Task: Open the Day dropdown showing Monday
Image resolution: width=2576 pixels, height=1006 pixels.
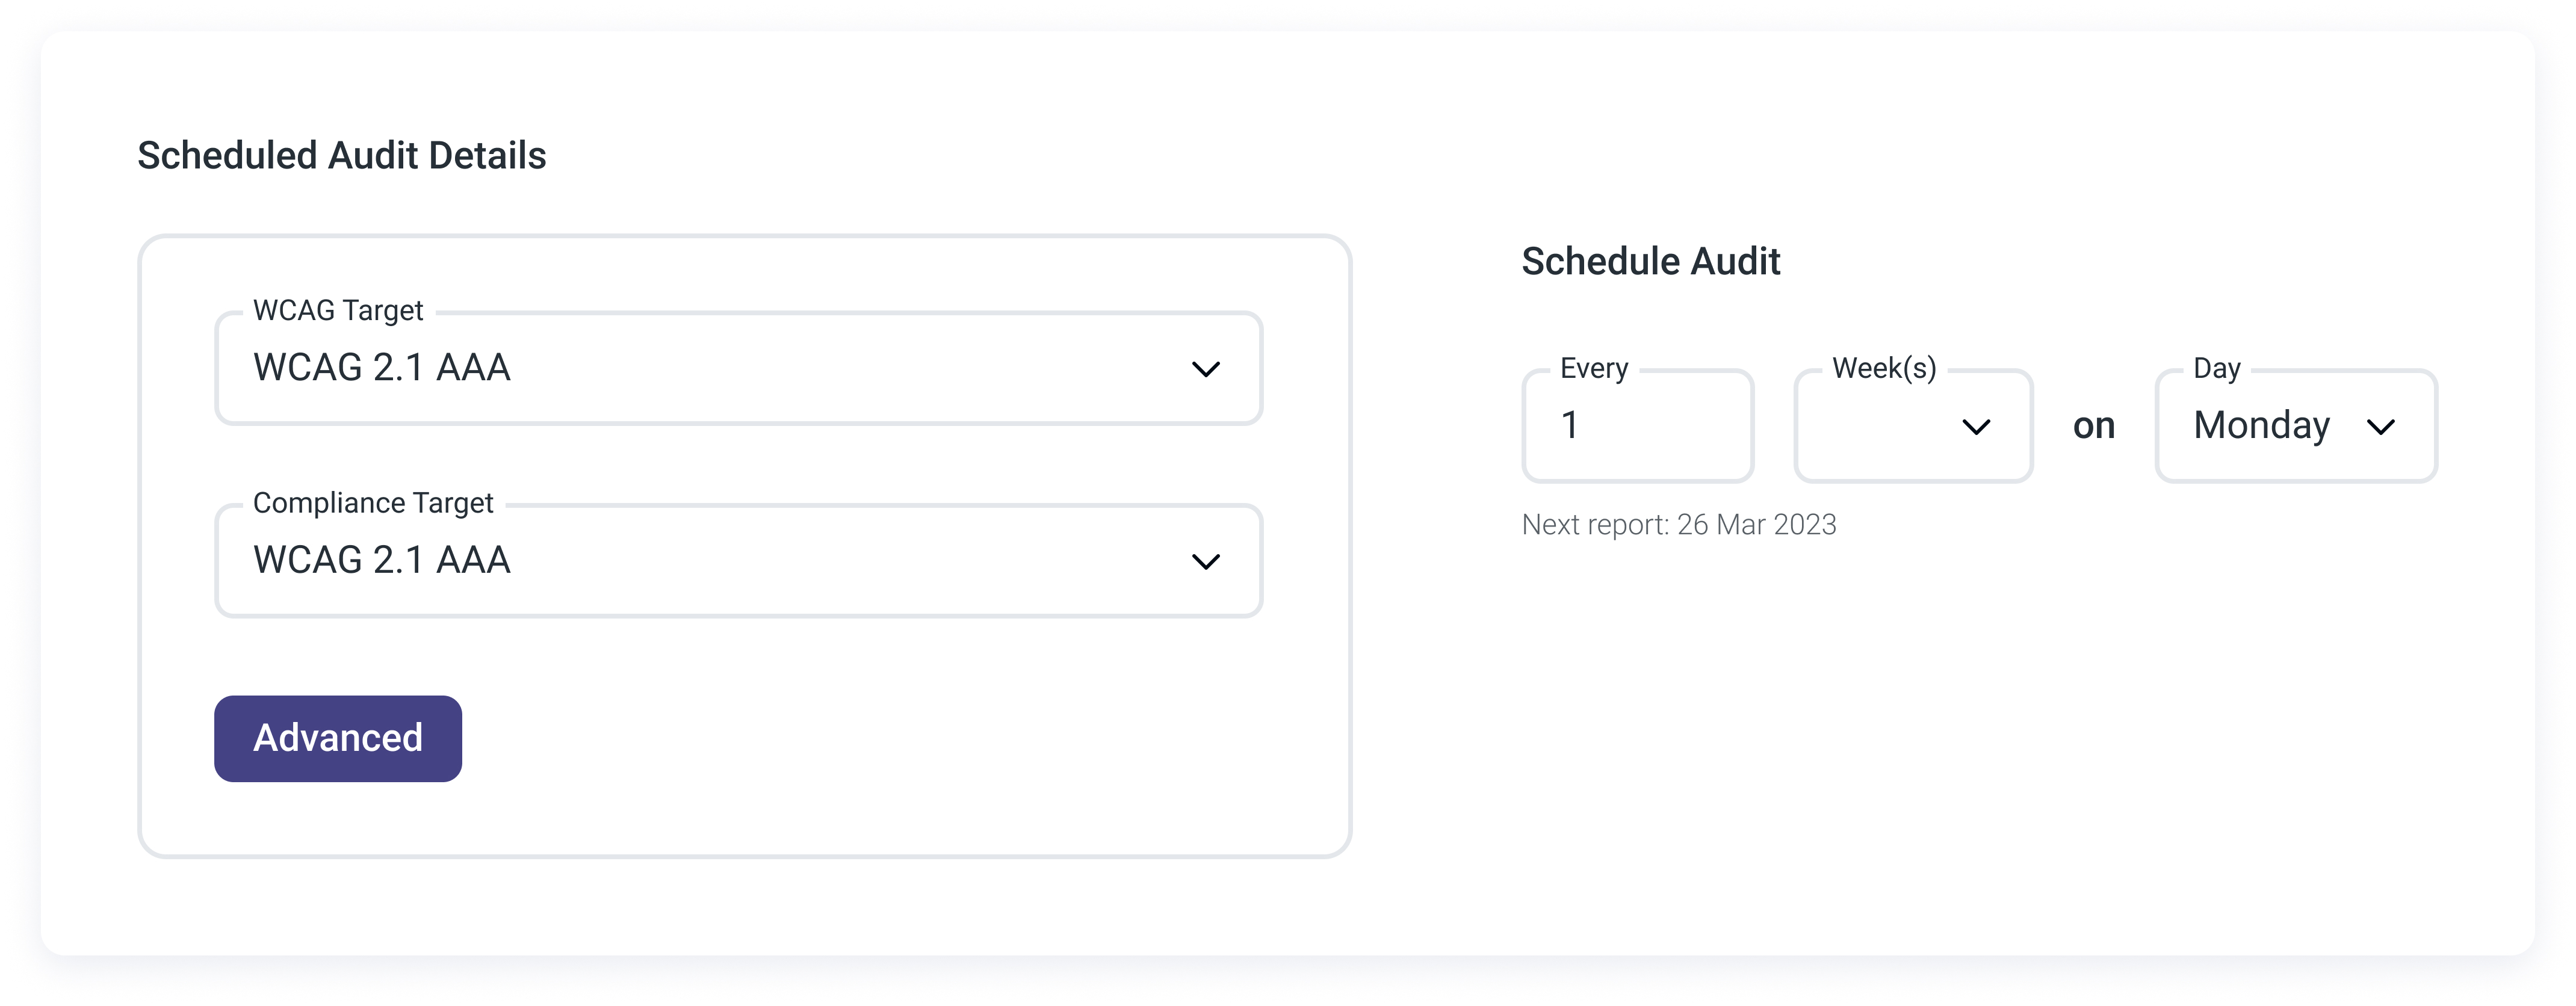Action: coord(2296,426)
